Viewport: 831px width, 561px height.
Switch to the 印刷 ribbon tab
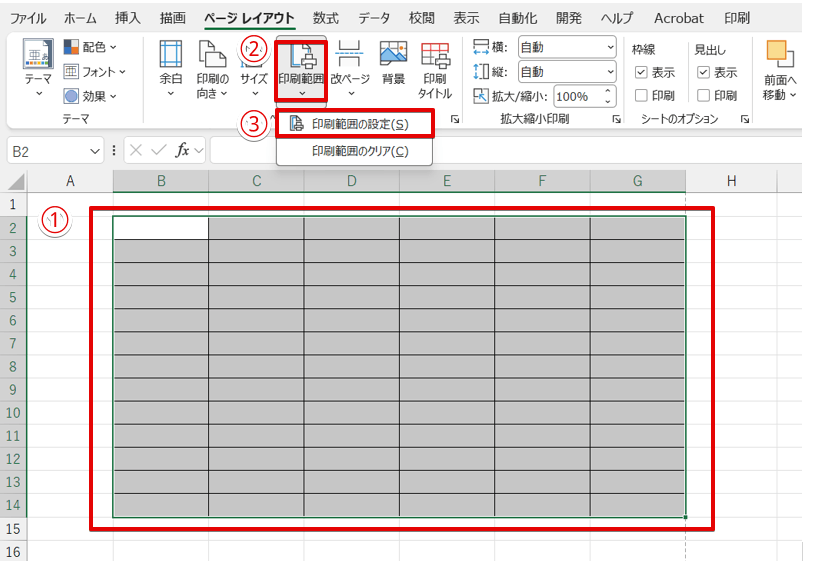pos(737,18)
